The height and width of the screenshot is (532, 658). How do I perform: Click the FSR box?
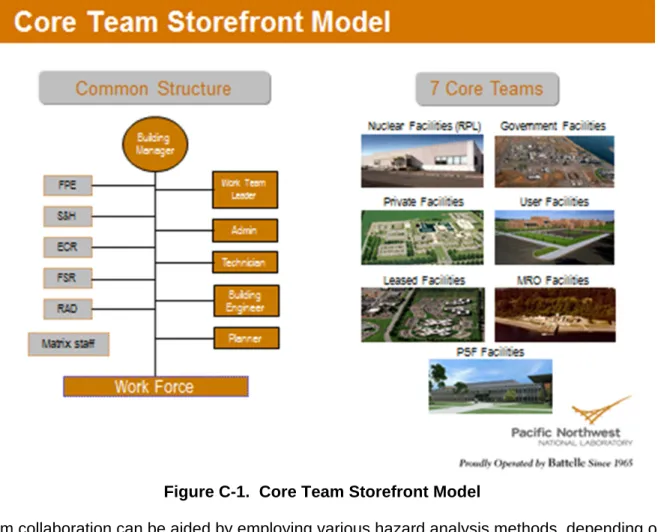point(68,278)
